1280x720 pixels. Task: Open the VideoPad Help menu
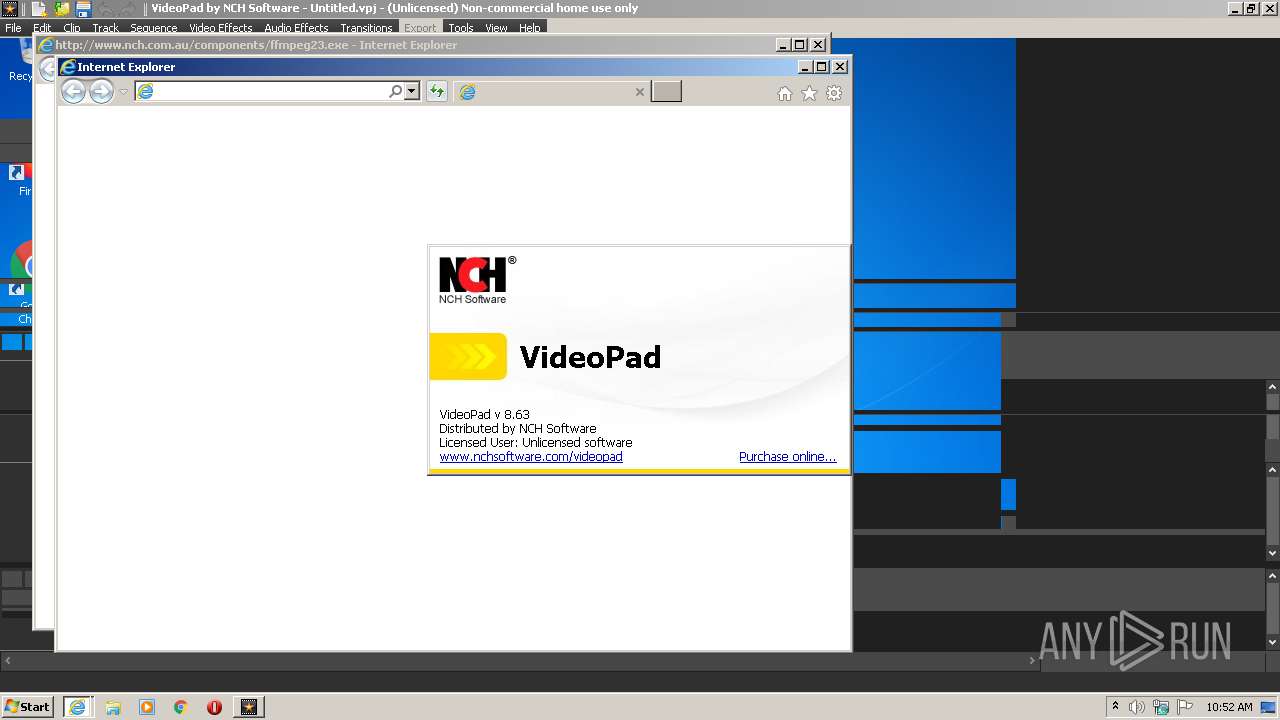530,28
